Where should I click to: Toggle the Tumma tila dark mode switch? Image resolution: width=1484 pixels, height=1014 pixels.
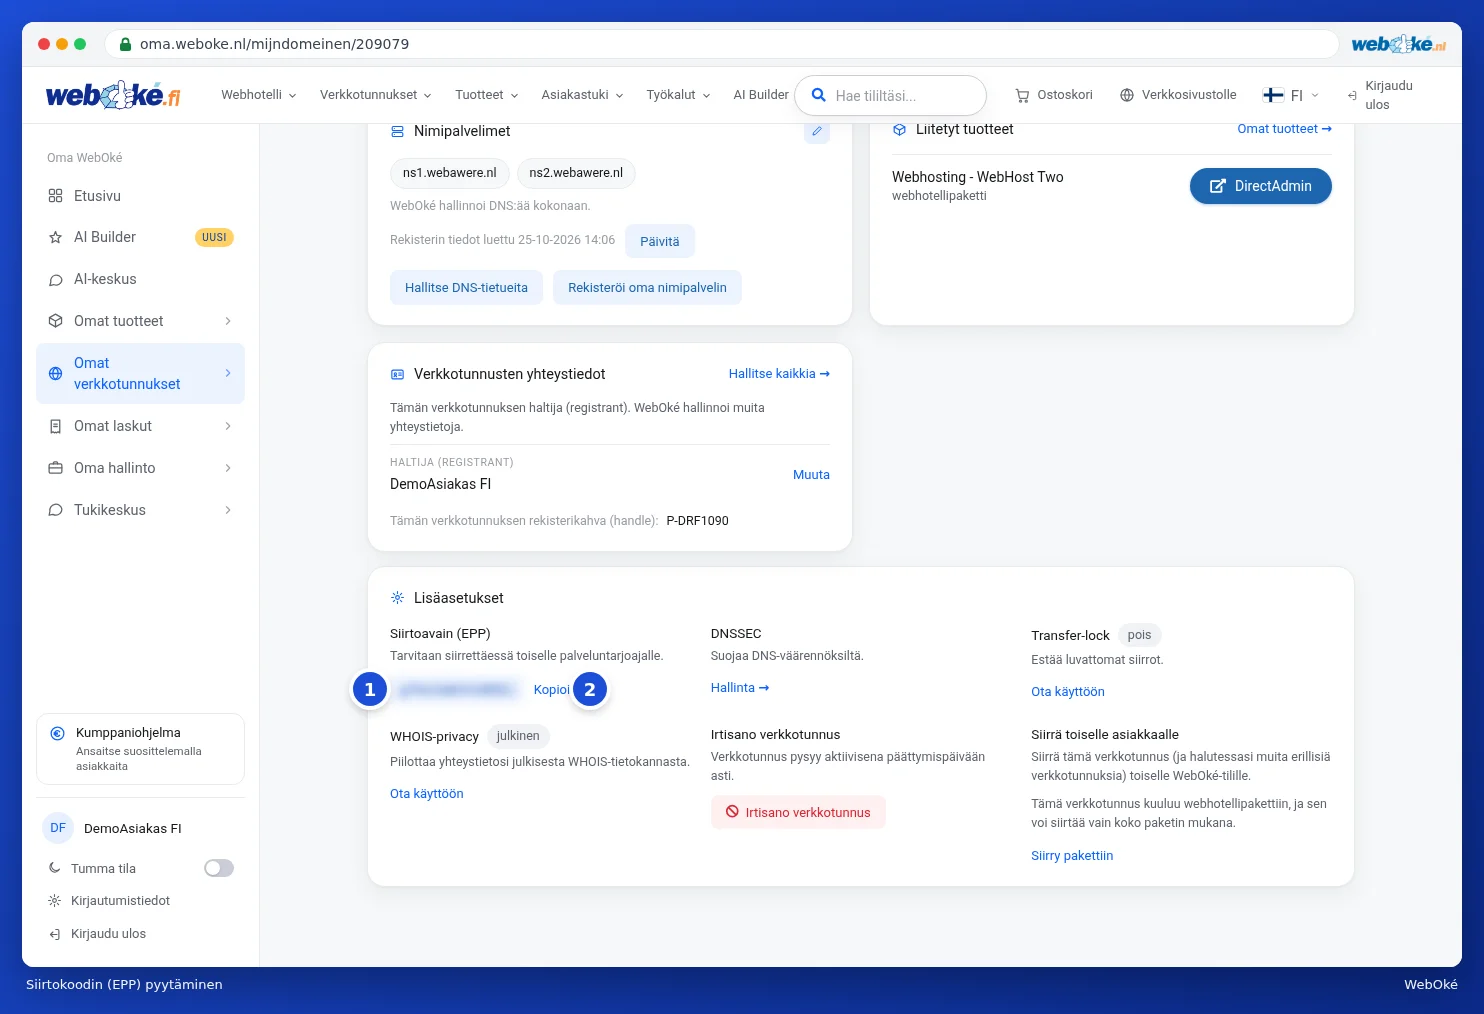[x=219, y=868]
